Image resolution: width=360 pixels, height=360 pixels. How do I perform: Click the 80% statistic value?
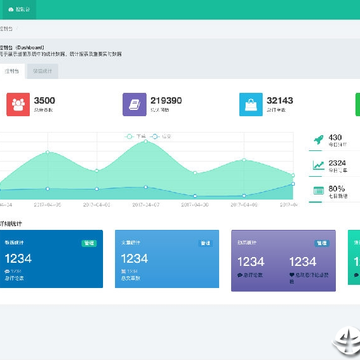337,188
